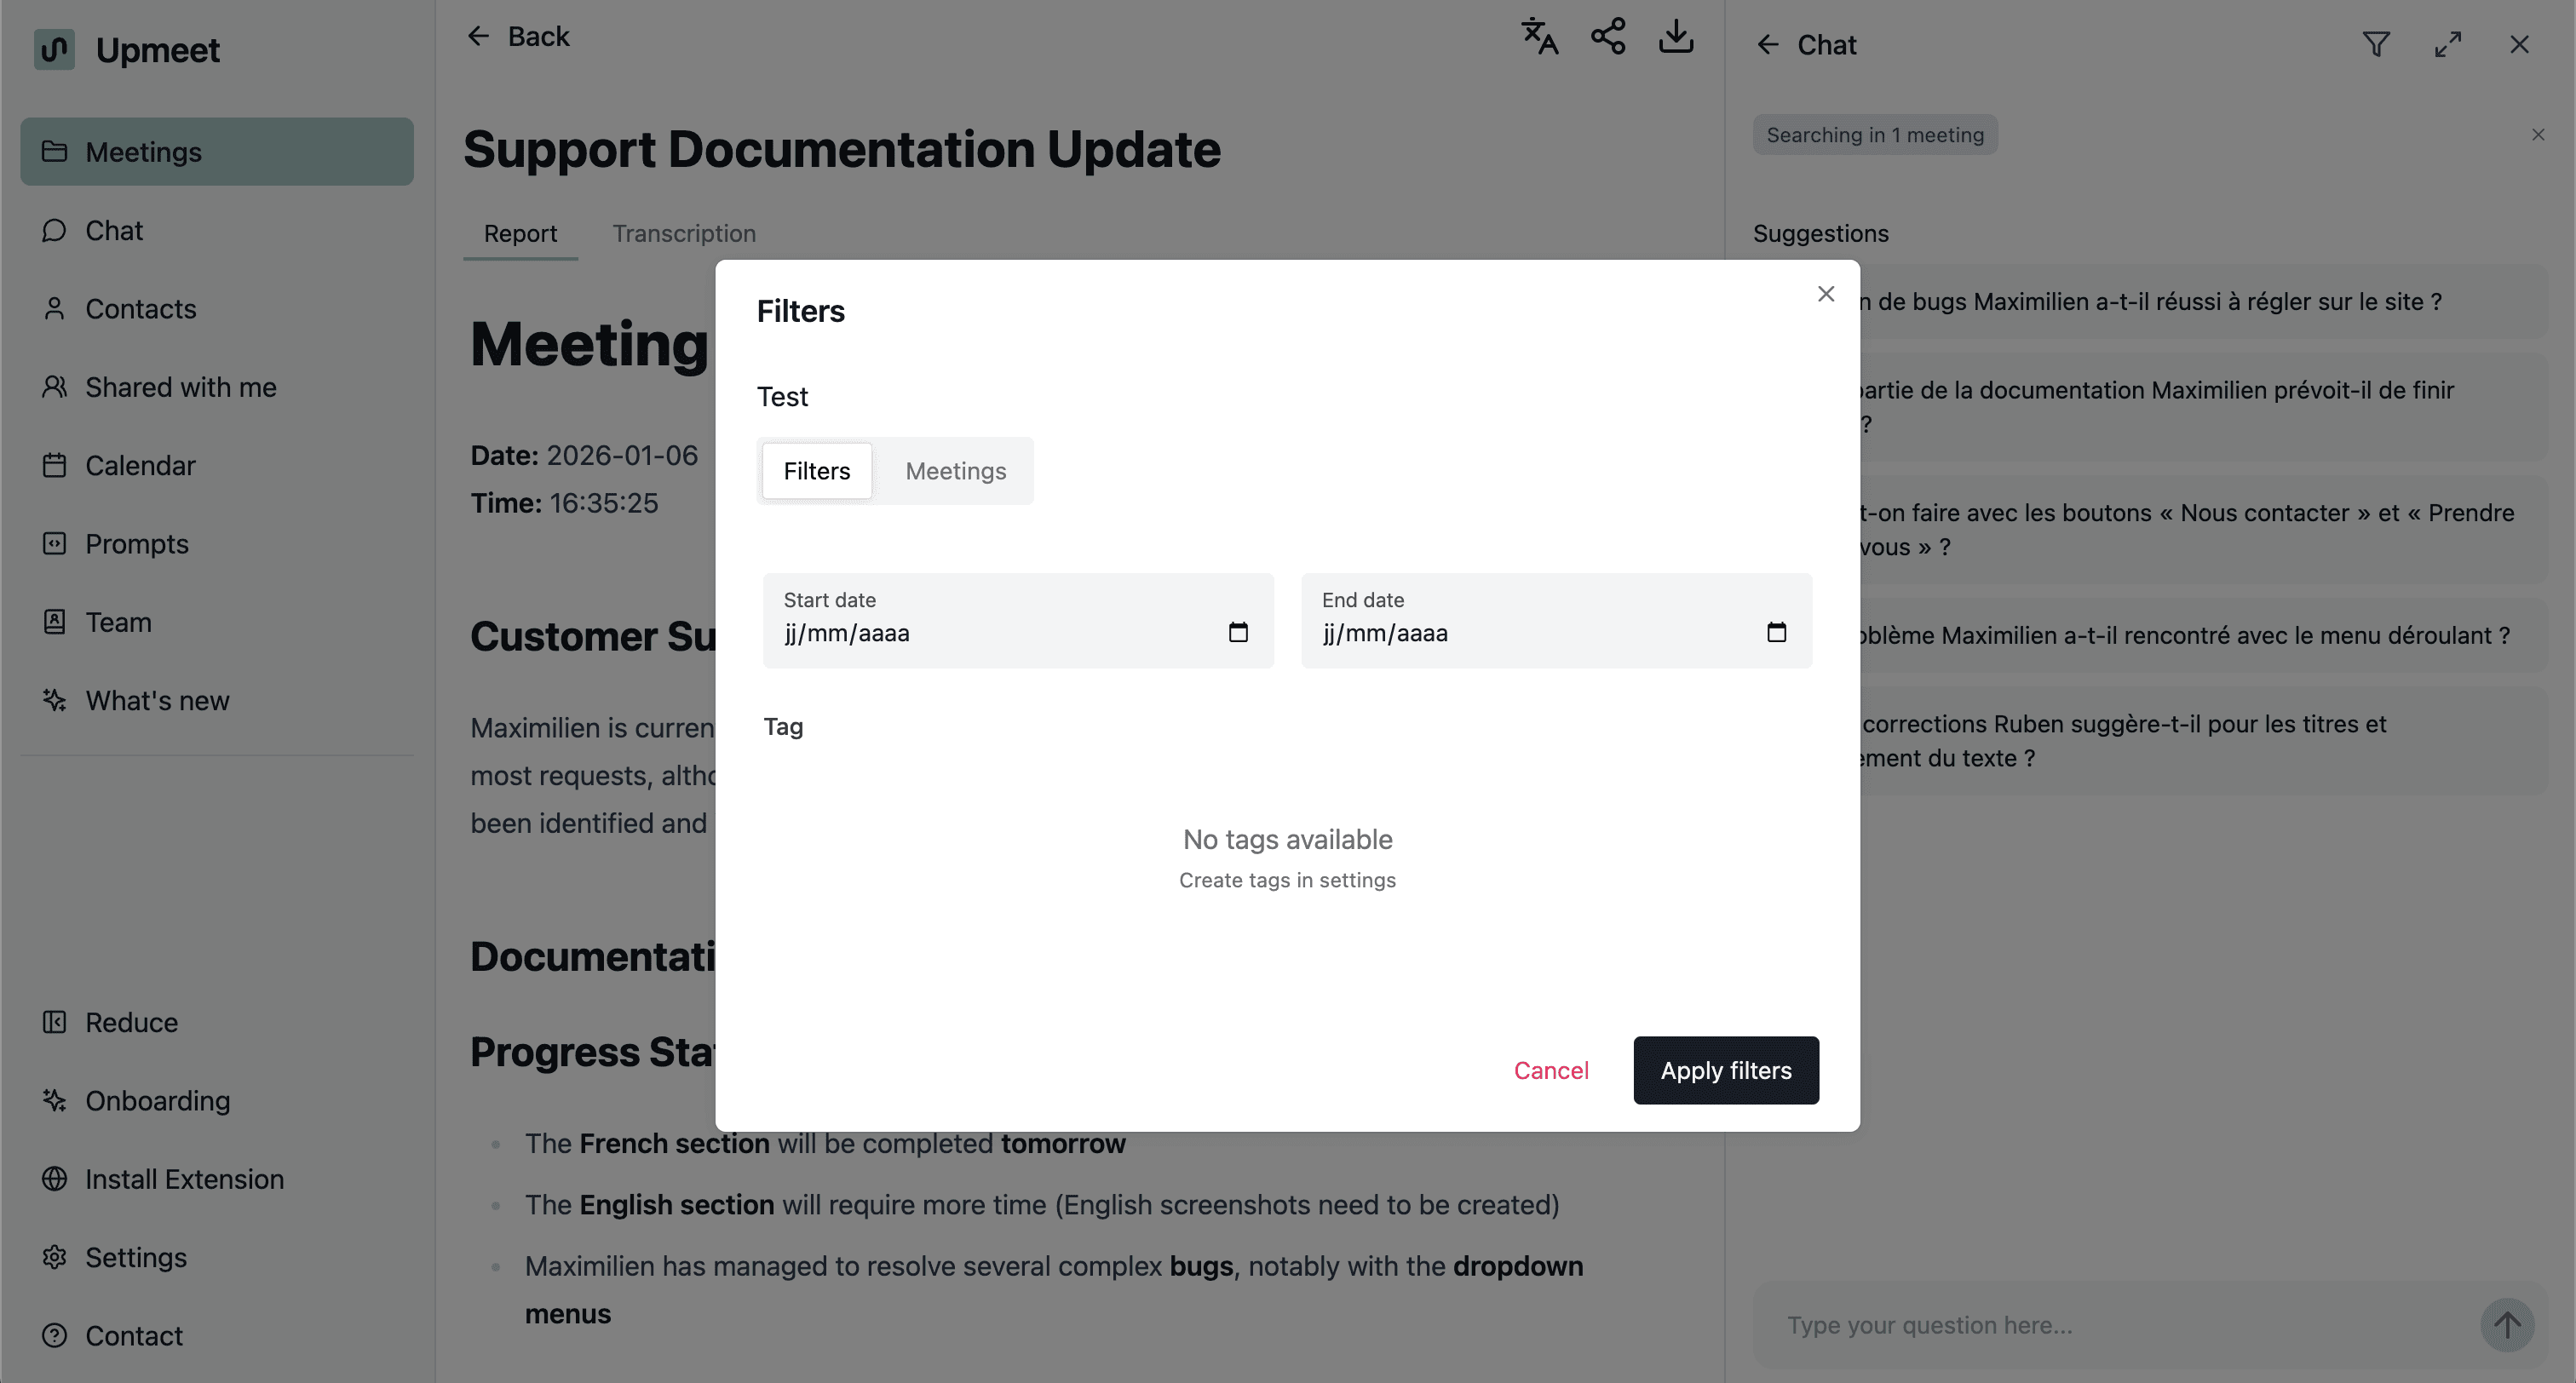Remove the 'Searching in 1 meeting' chip
The height and width of the screenshot is (1383, 2576).
tap(2537, 135)
